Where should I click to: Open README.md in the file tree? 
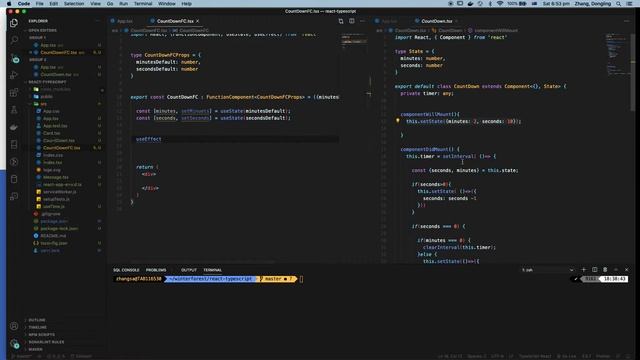[x=53, y=236]
